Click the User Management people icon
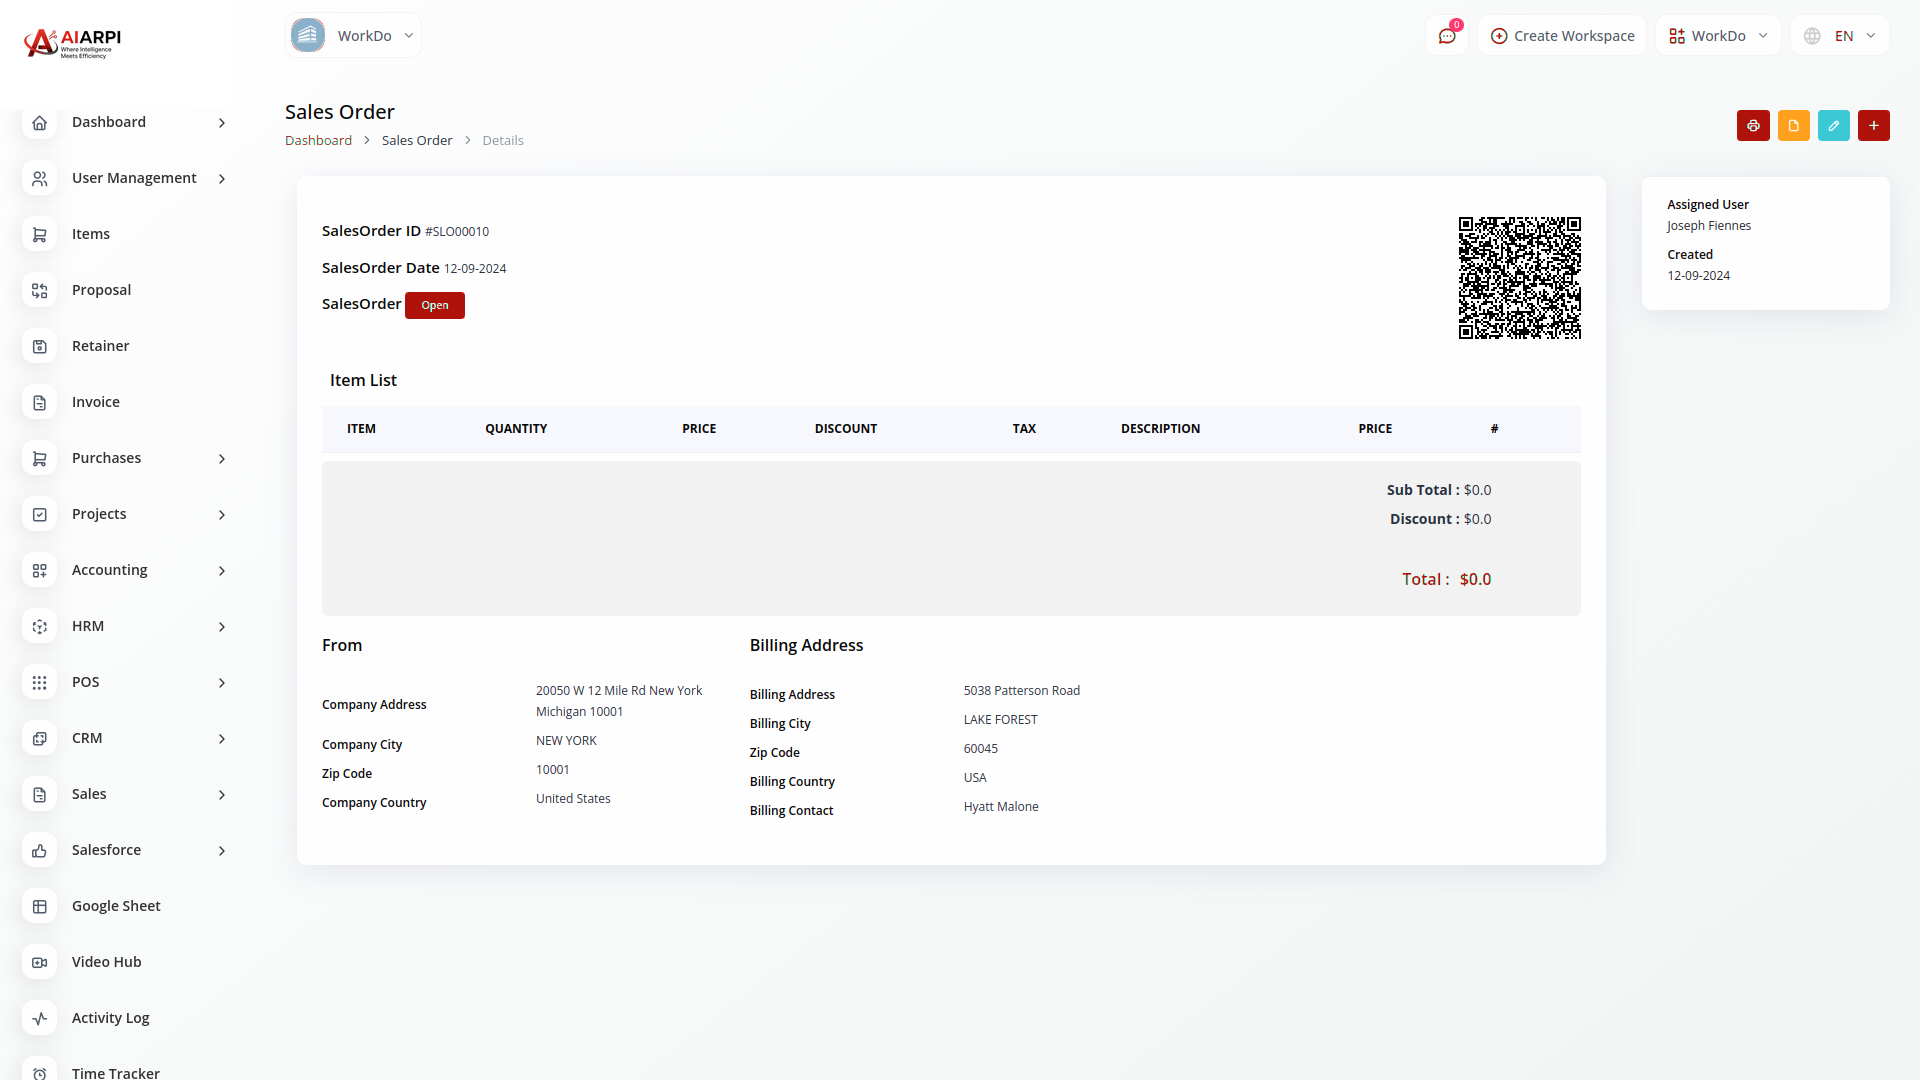This screenshot has height=1080, width=1920. point(39,178)
